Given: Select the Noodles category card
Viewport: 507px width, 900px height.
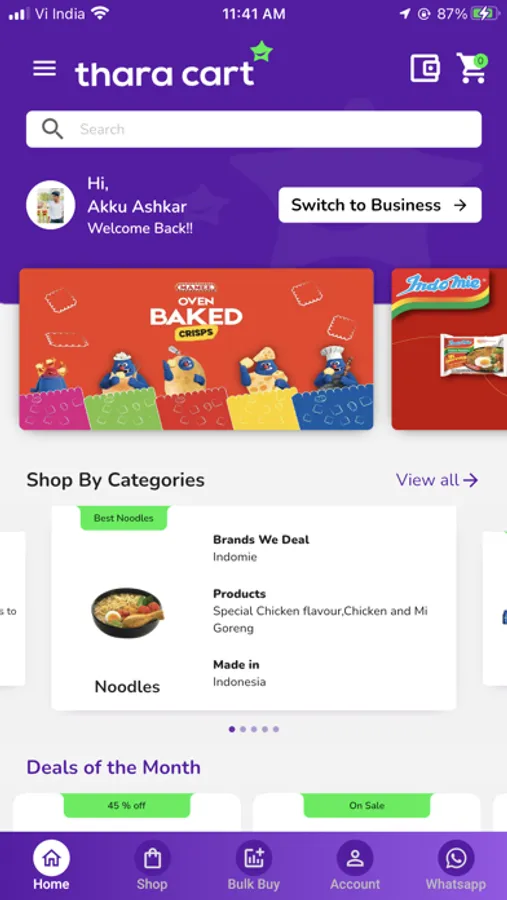Looking at the screenshot, I should point(254,608).
